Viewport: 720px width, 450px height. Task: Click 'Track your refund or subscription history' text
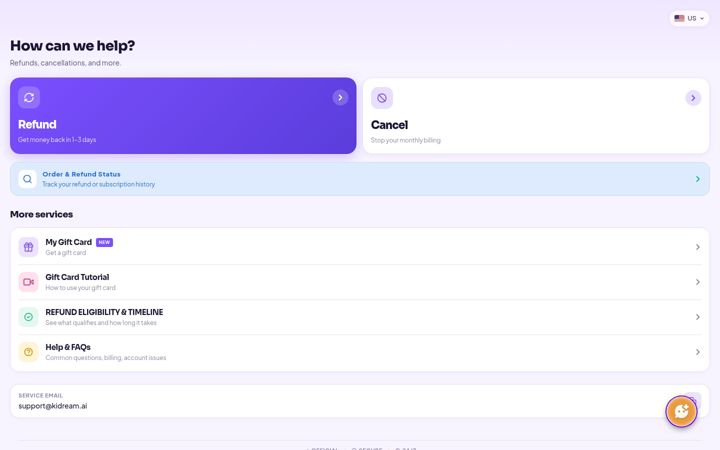(99, 184)
